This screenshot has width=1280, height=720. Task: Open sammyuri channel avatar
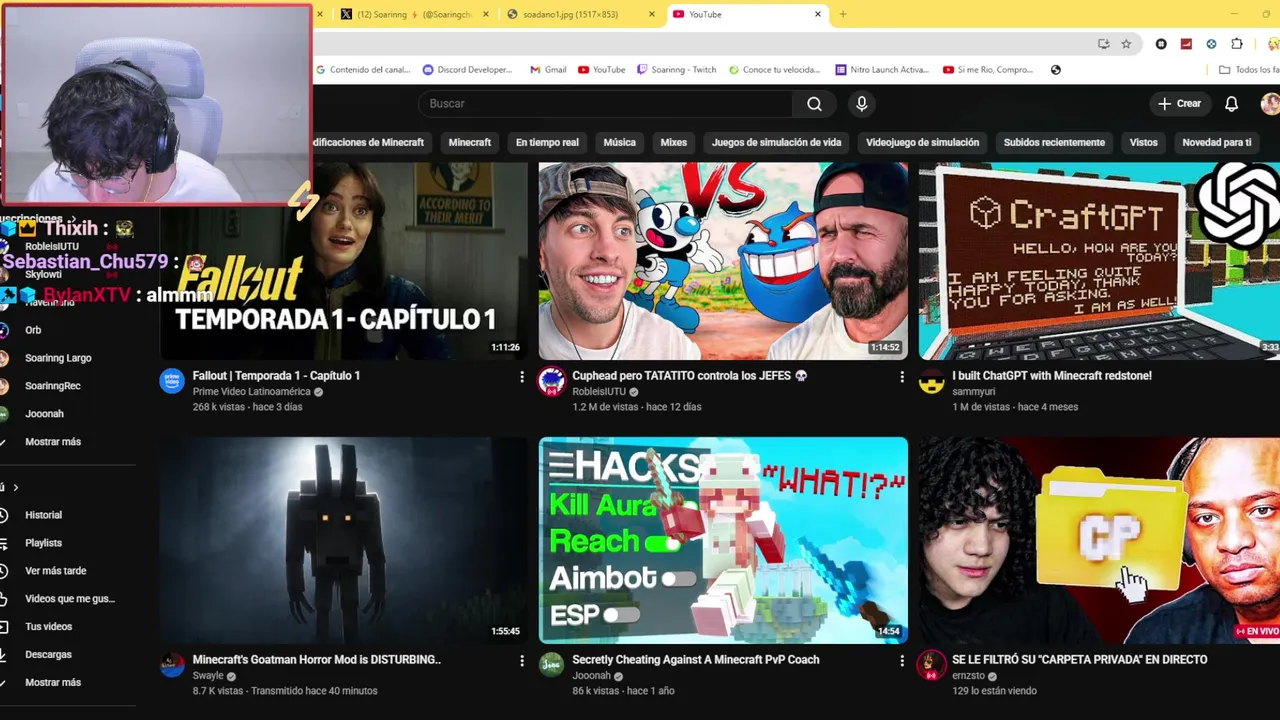tap(931, 381)
